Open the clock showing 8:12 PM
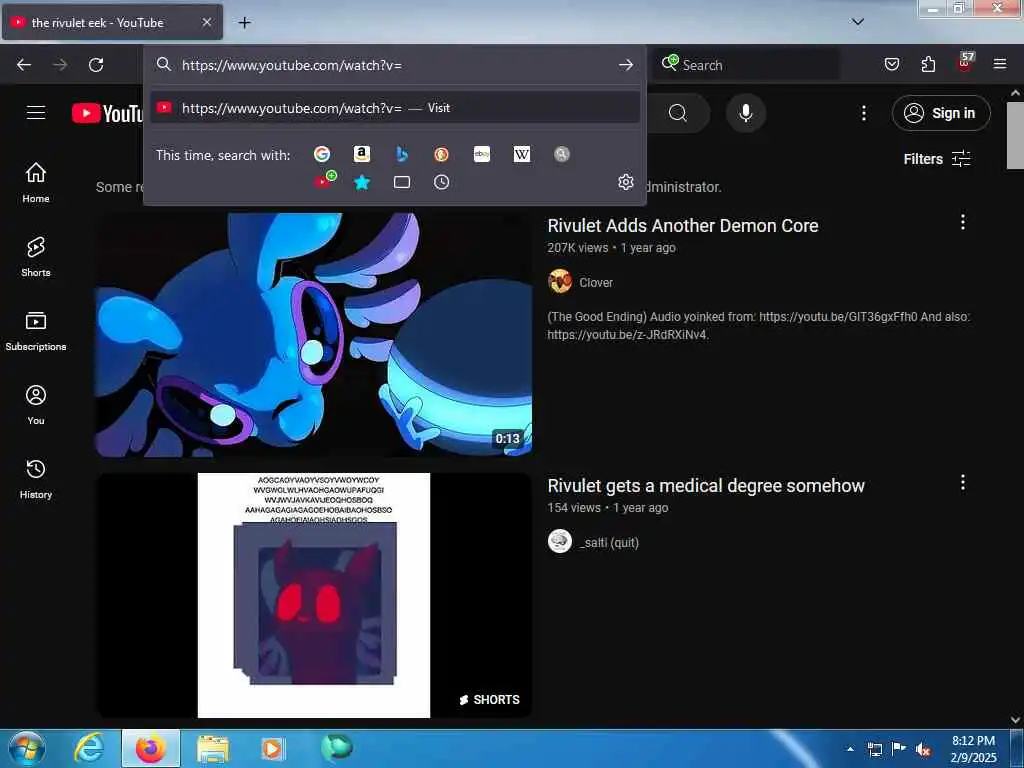This screenshot has height=768, width=1024. (x=973, y=749)
